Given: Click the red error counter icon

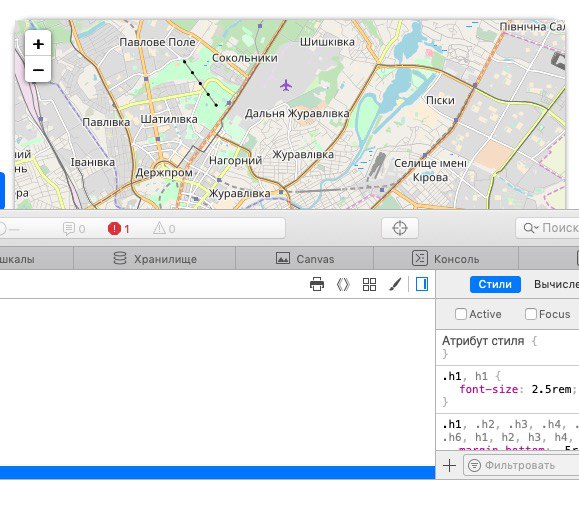Looking at the screenshot, I should (x=114, y=229).
